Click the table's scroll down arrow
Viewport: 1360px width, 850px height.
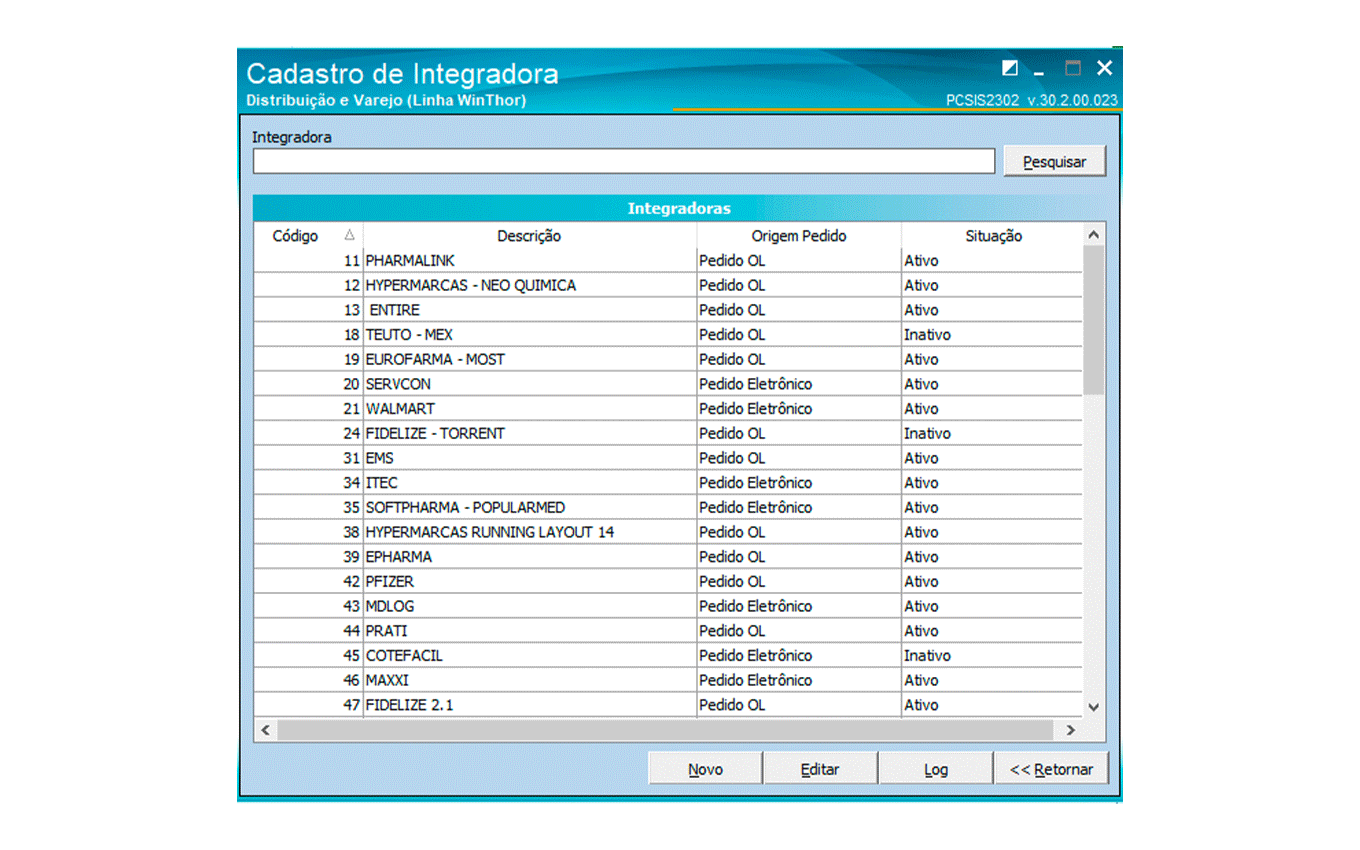[x=1094, y=706]
